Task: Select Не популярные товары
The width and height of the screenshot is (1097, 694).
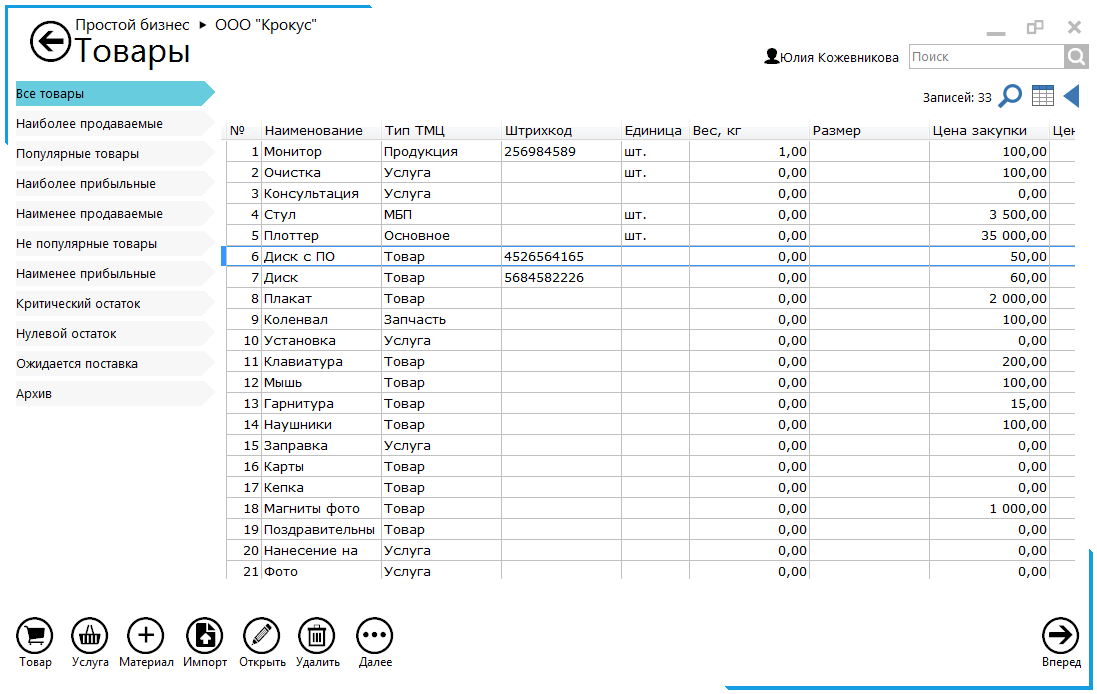Action: pyautogui.click(x=115, y=244)
